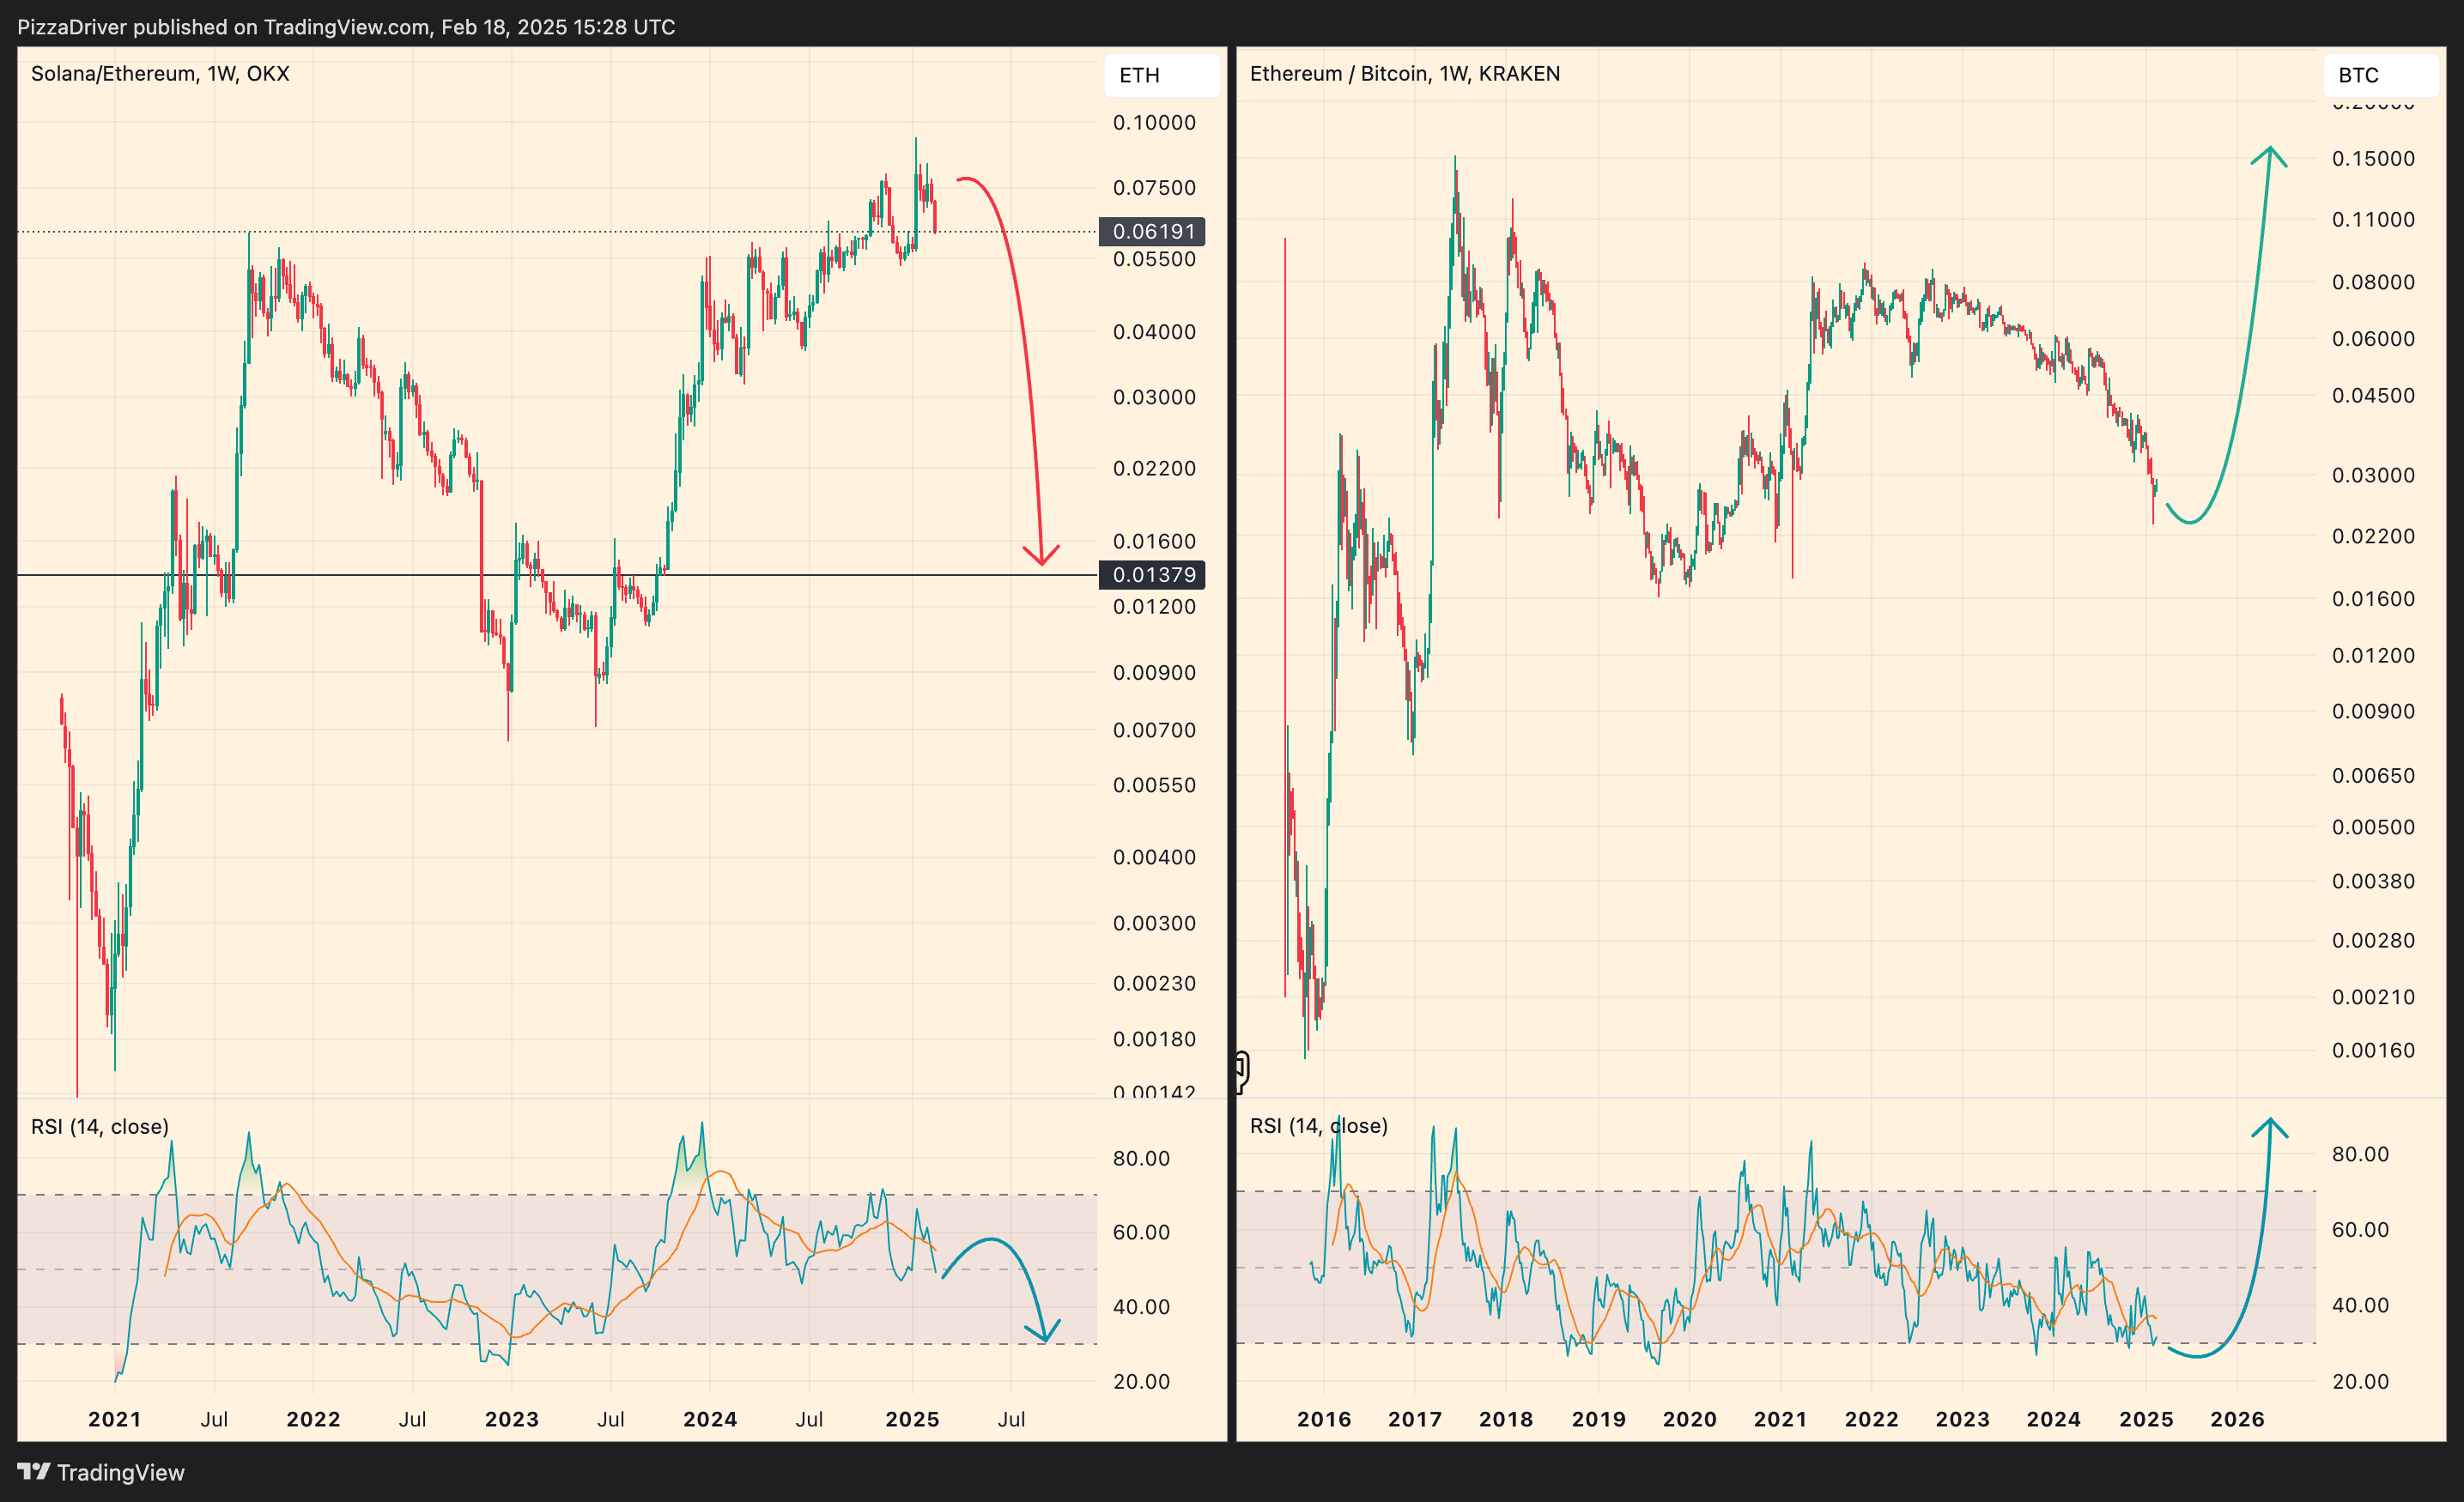Click the PizzaDriver published on TradingView.com header
The height and width of the screenshot is (1502, 2464).
346,27
